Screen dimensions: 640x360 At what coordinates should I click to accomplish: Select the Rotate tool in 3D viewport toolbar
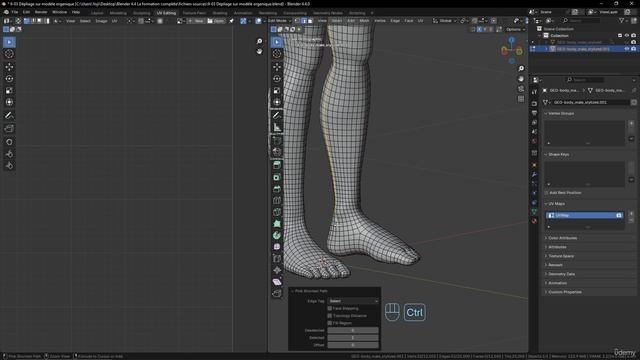[x=277, y=78]
